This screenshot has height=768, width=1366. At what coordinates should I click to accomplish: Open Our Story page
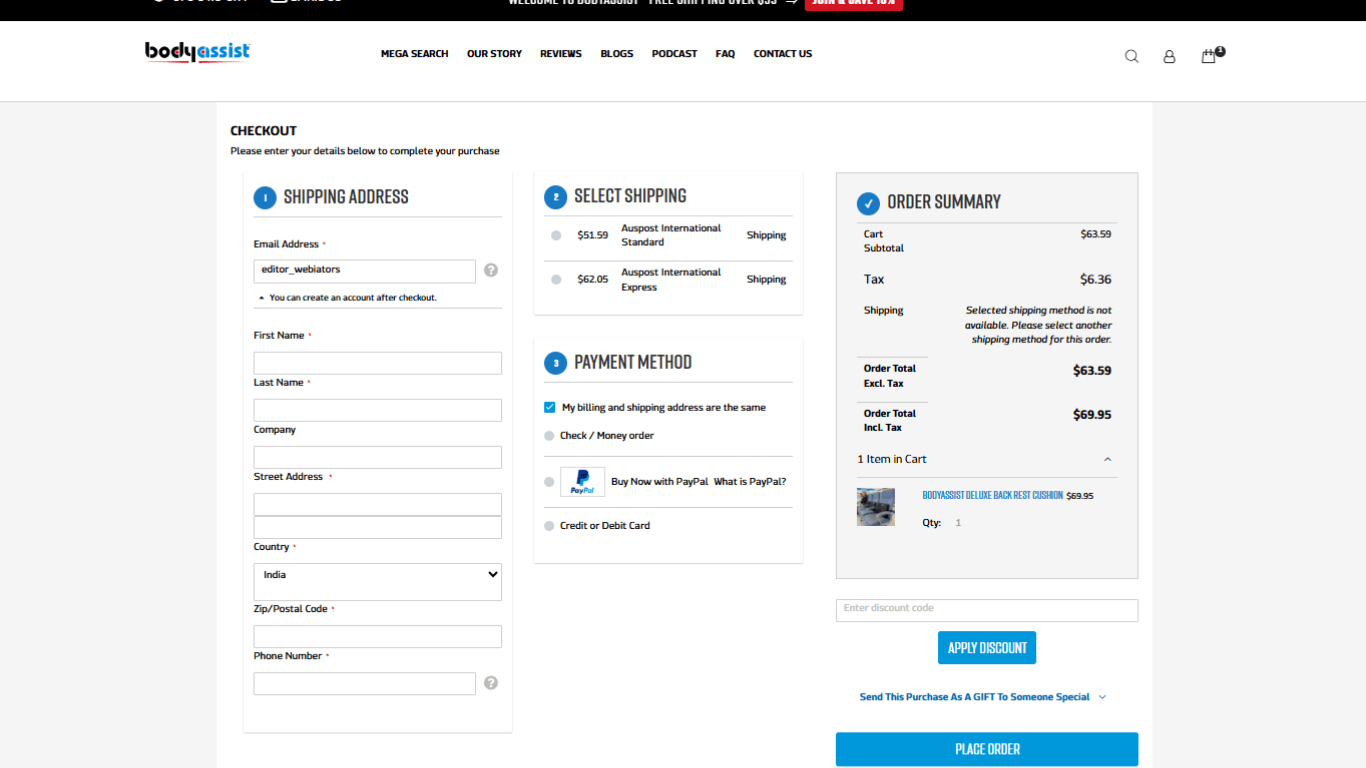494,54
